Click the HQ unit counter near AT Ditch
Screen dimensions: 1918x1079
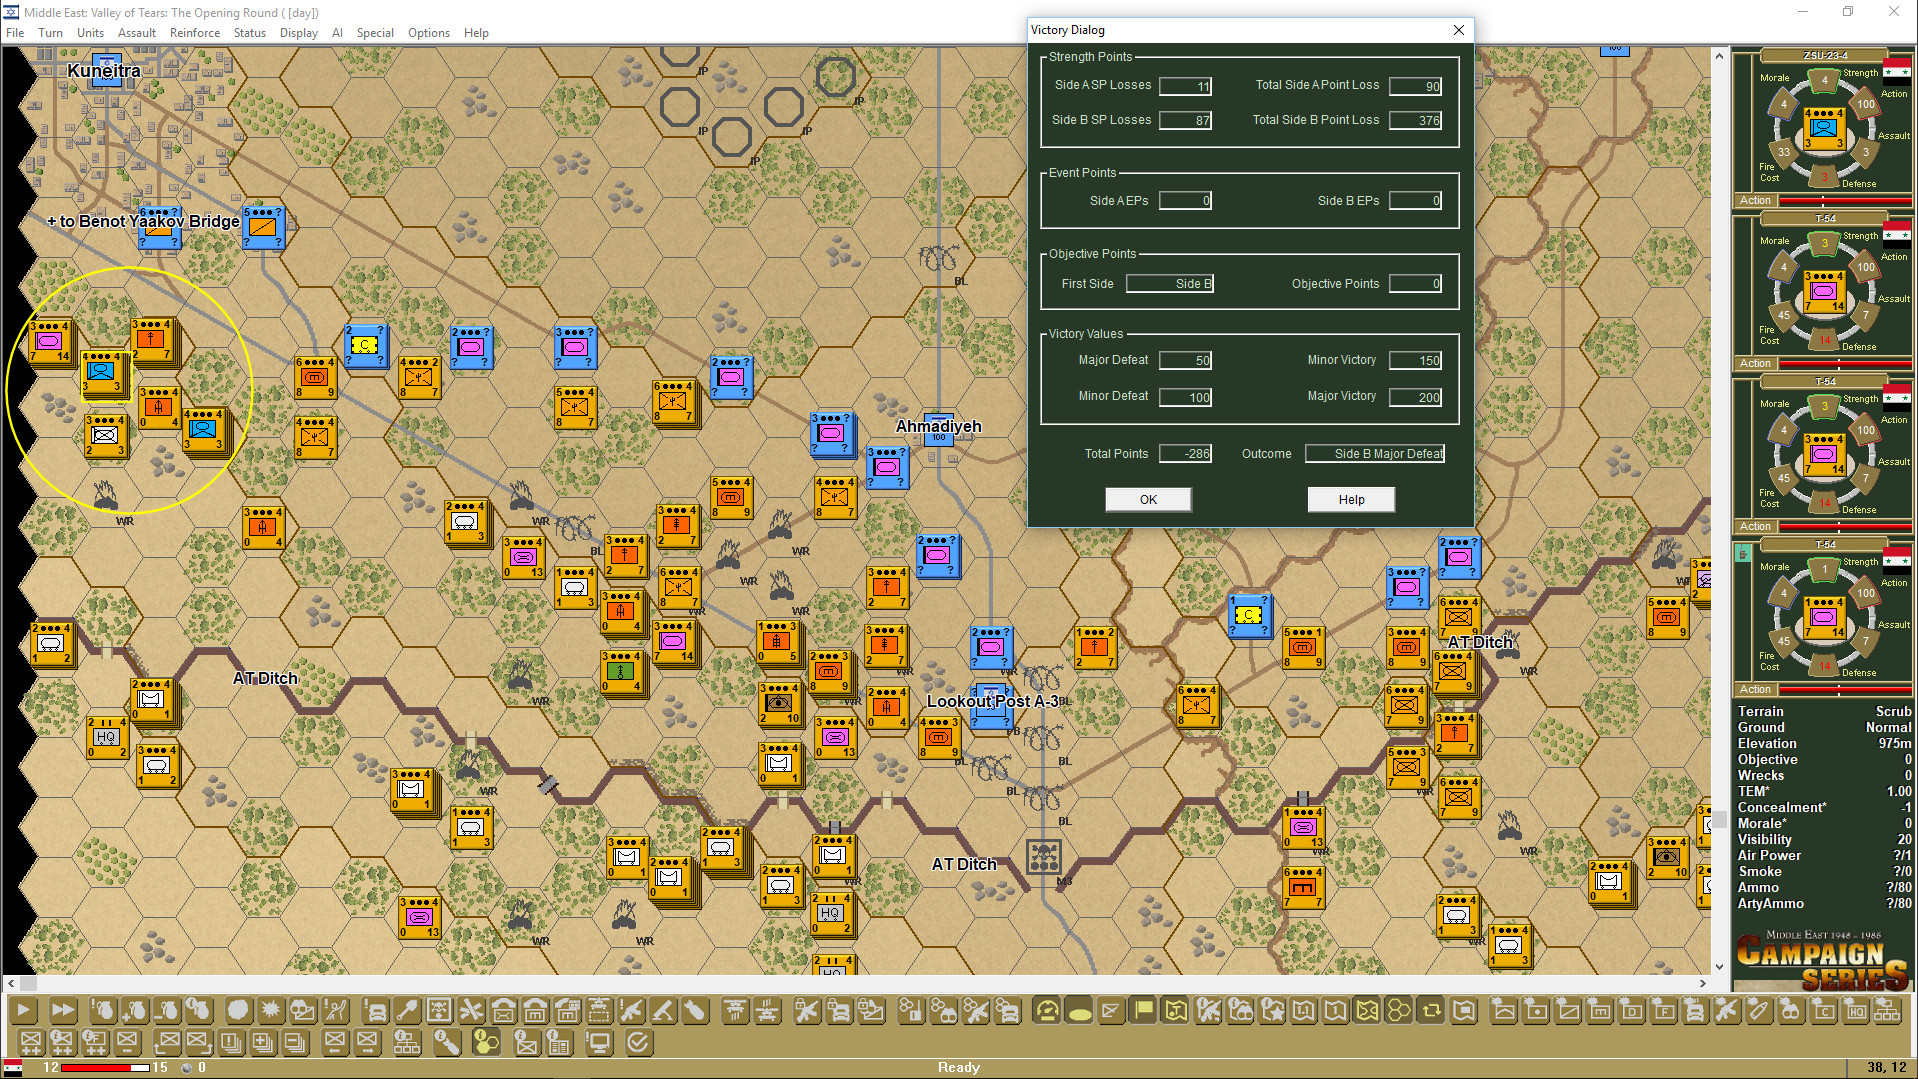(106, 737)
